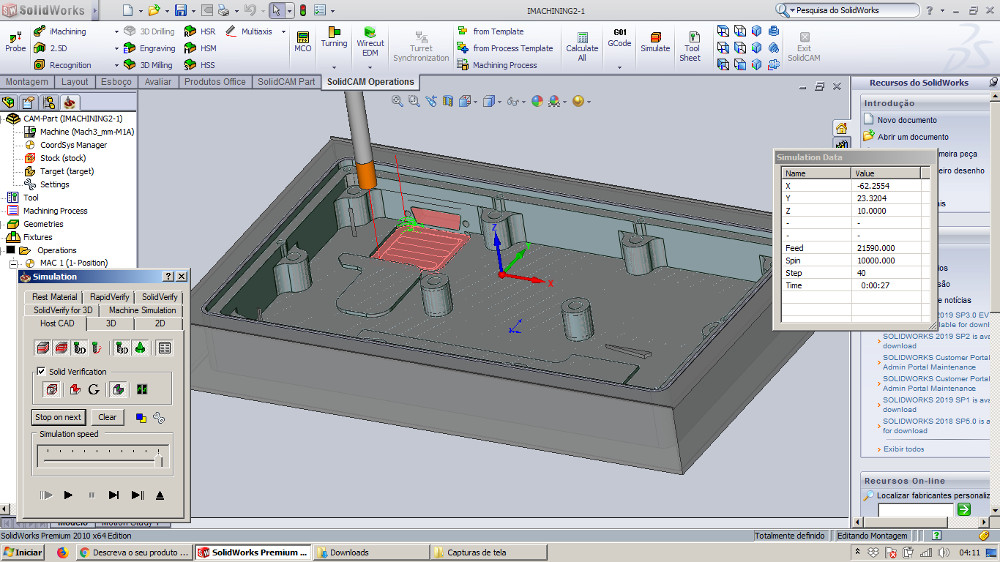
Task: Open Machining Process from the ribbon
Action: click(497, 65)
